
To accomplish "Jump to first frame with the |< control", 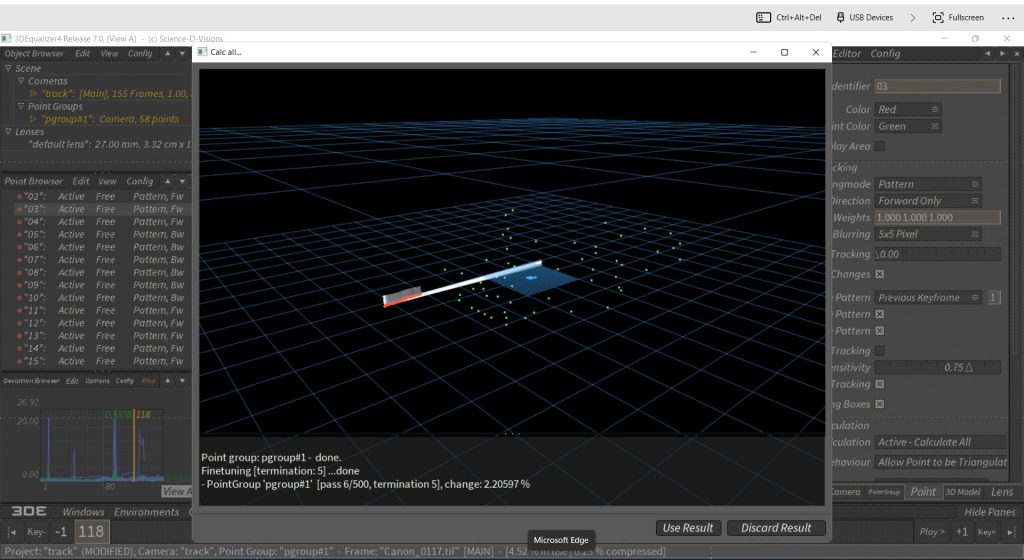I will coord(12,532).
